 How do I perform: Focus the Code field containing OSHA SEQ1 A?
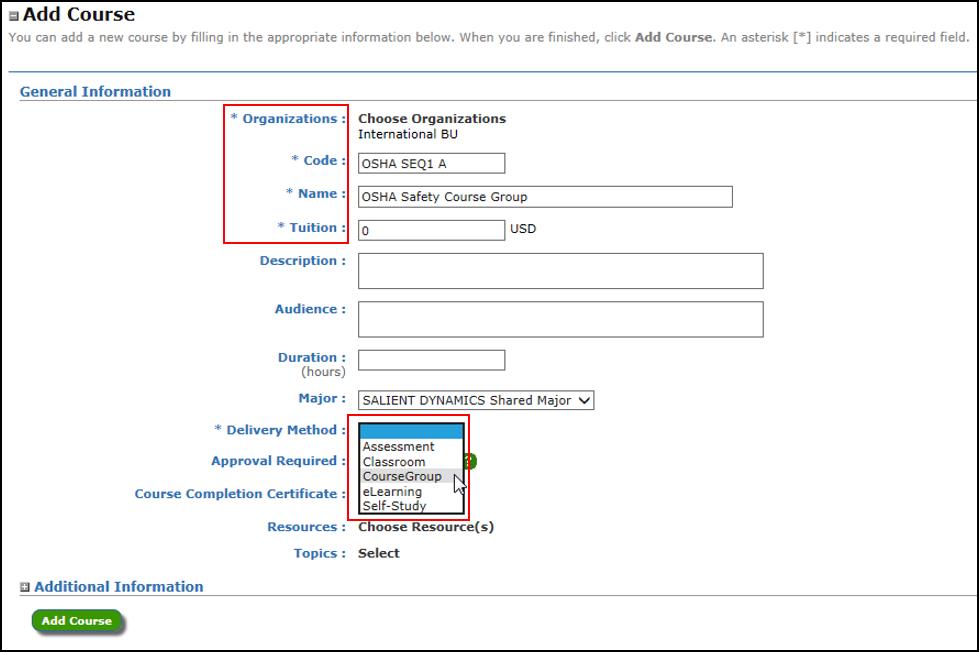pyautogui.click(x=432, y=164)
